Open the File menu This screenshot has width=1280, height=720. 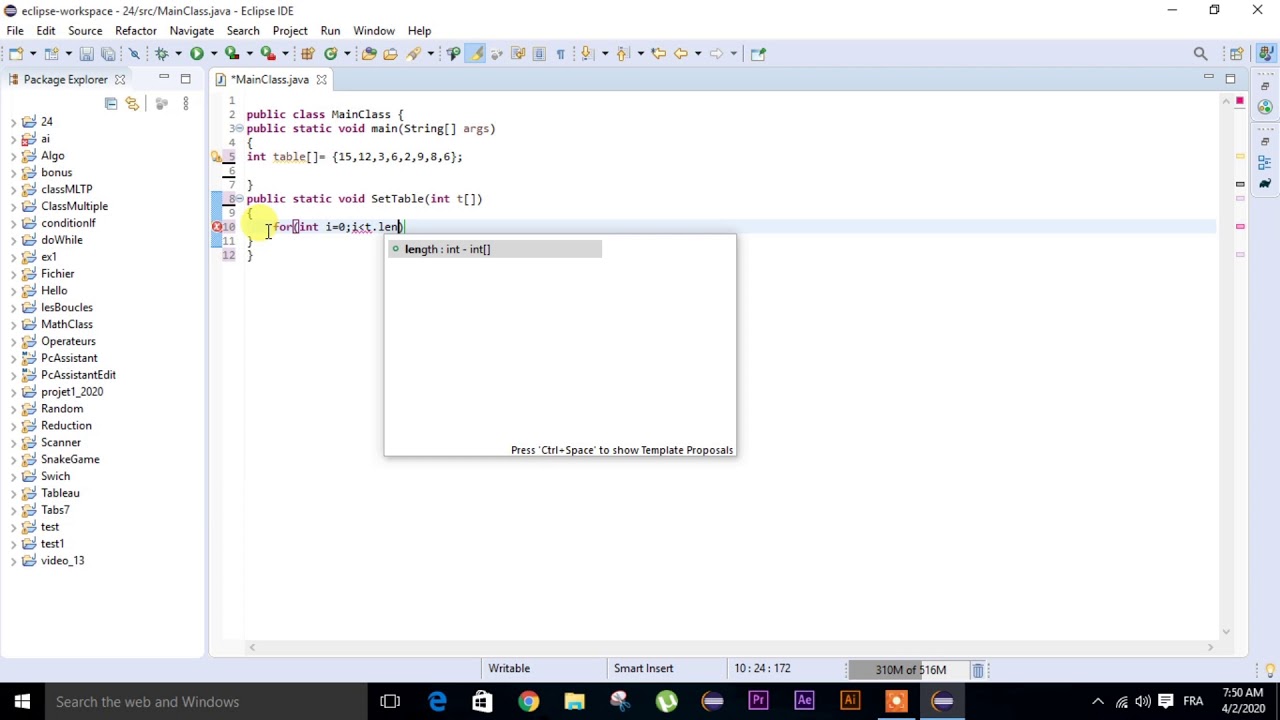tap(15, 31)
